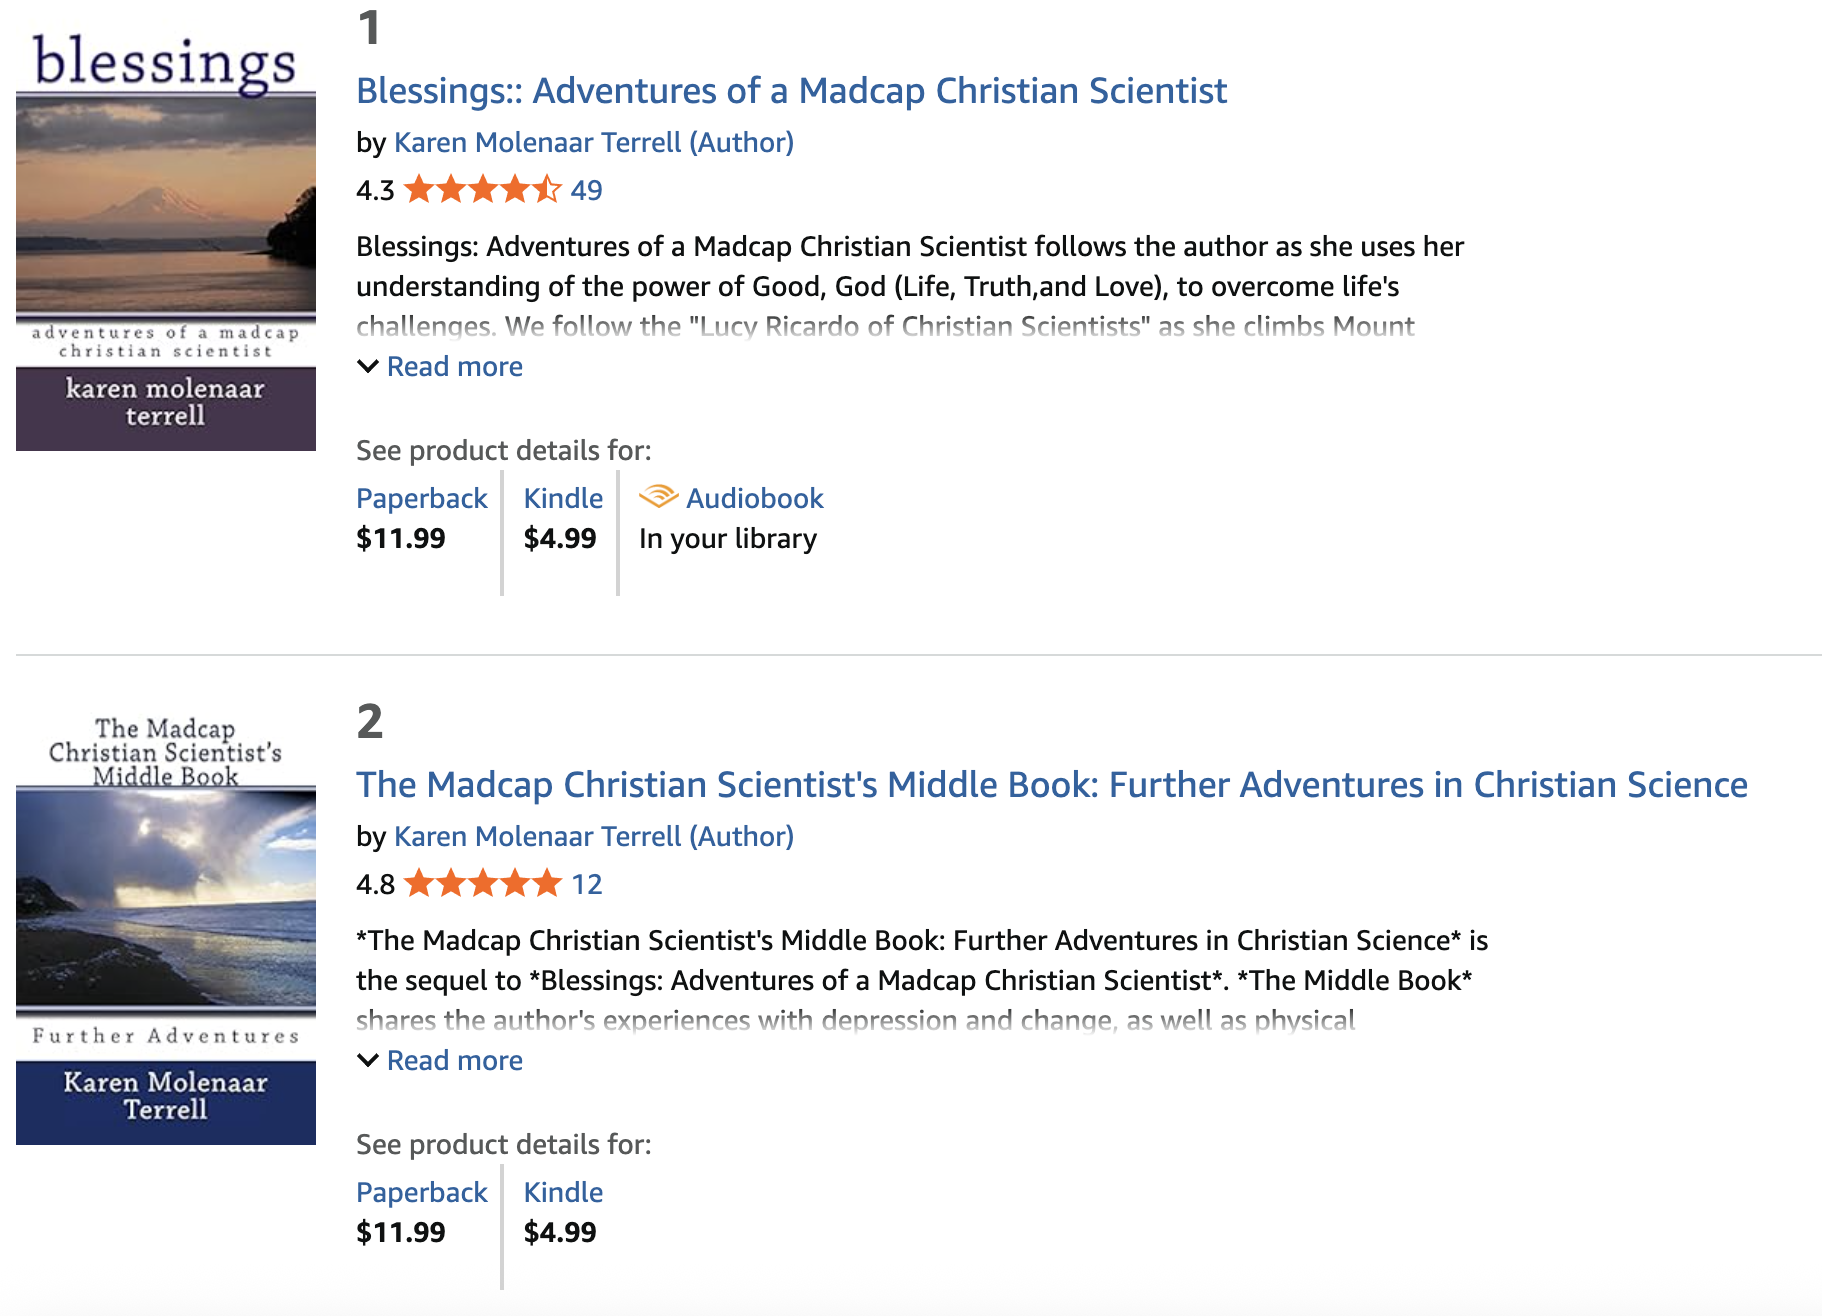View the 49 ratings for Blessings
The width and height of the screenshot is (1822, 1316).
click(586, 190)
